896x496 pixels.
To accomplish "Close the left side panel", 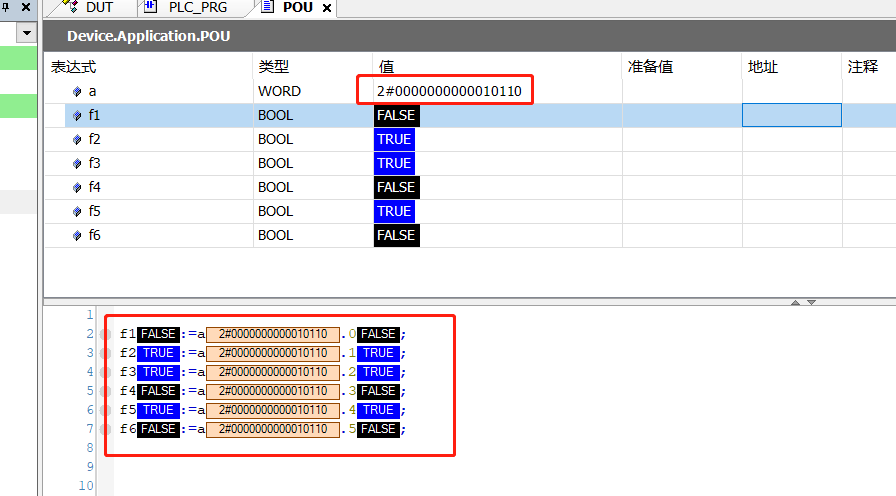I will point(26,7).
